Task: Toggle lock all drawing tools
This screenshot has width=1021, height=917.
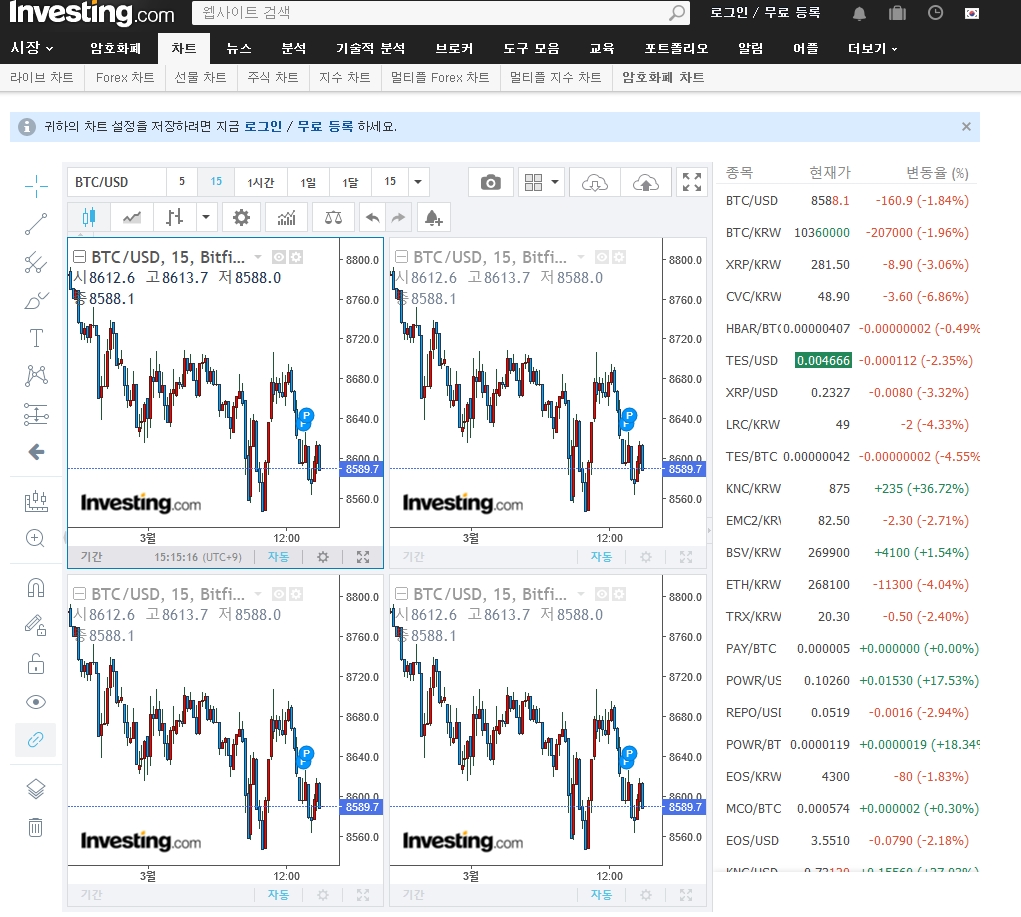Action: pos(36,664)
